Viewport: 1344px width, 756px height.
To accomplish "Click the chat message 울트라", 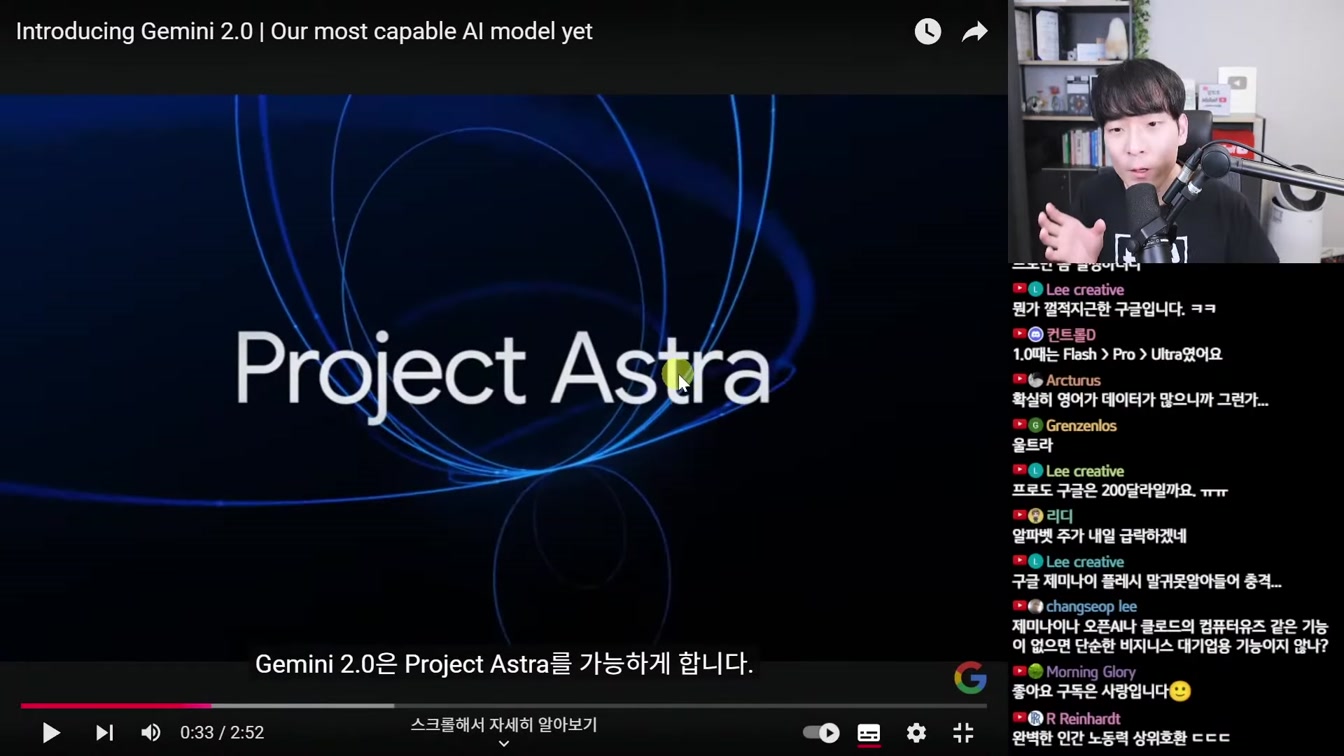I will (x=1032, y=445).
